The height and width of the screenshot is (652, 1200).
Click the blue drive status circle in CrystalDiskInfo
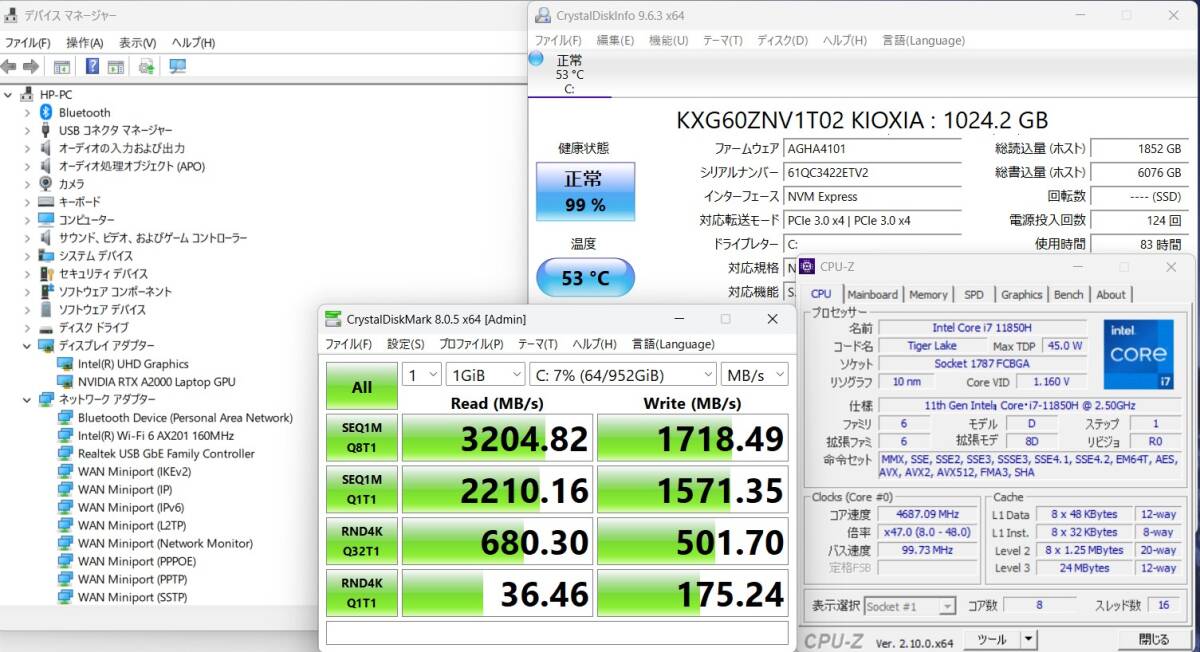point(535,60)
